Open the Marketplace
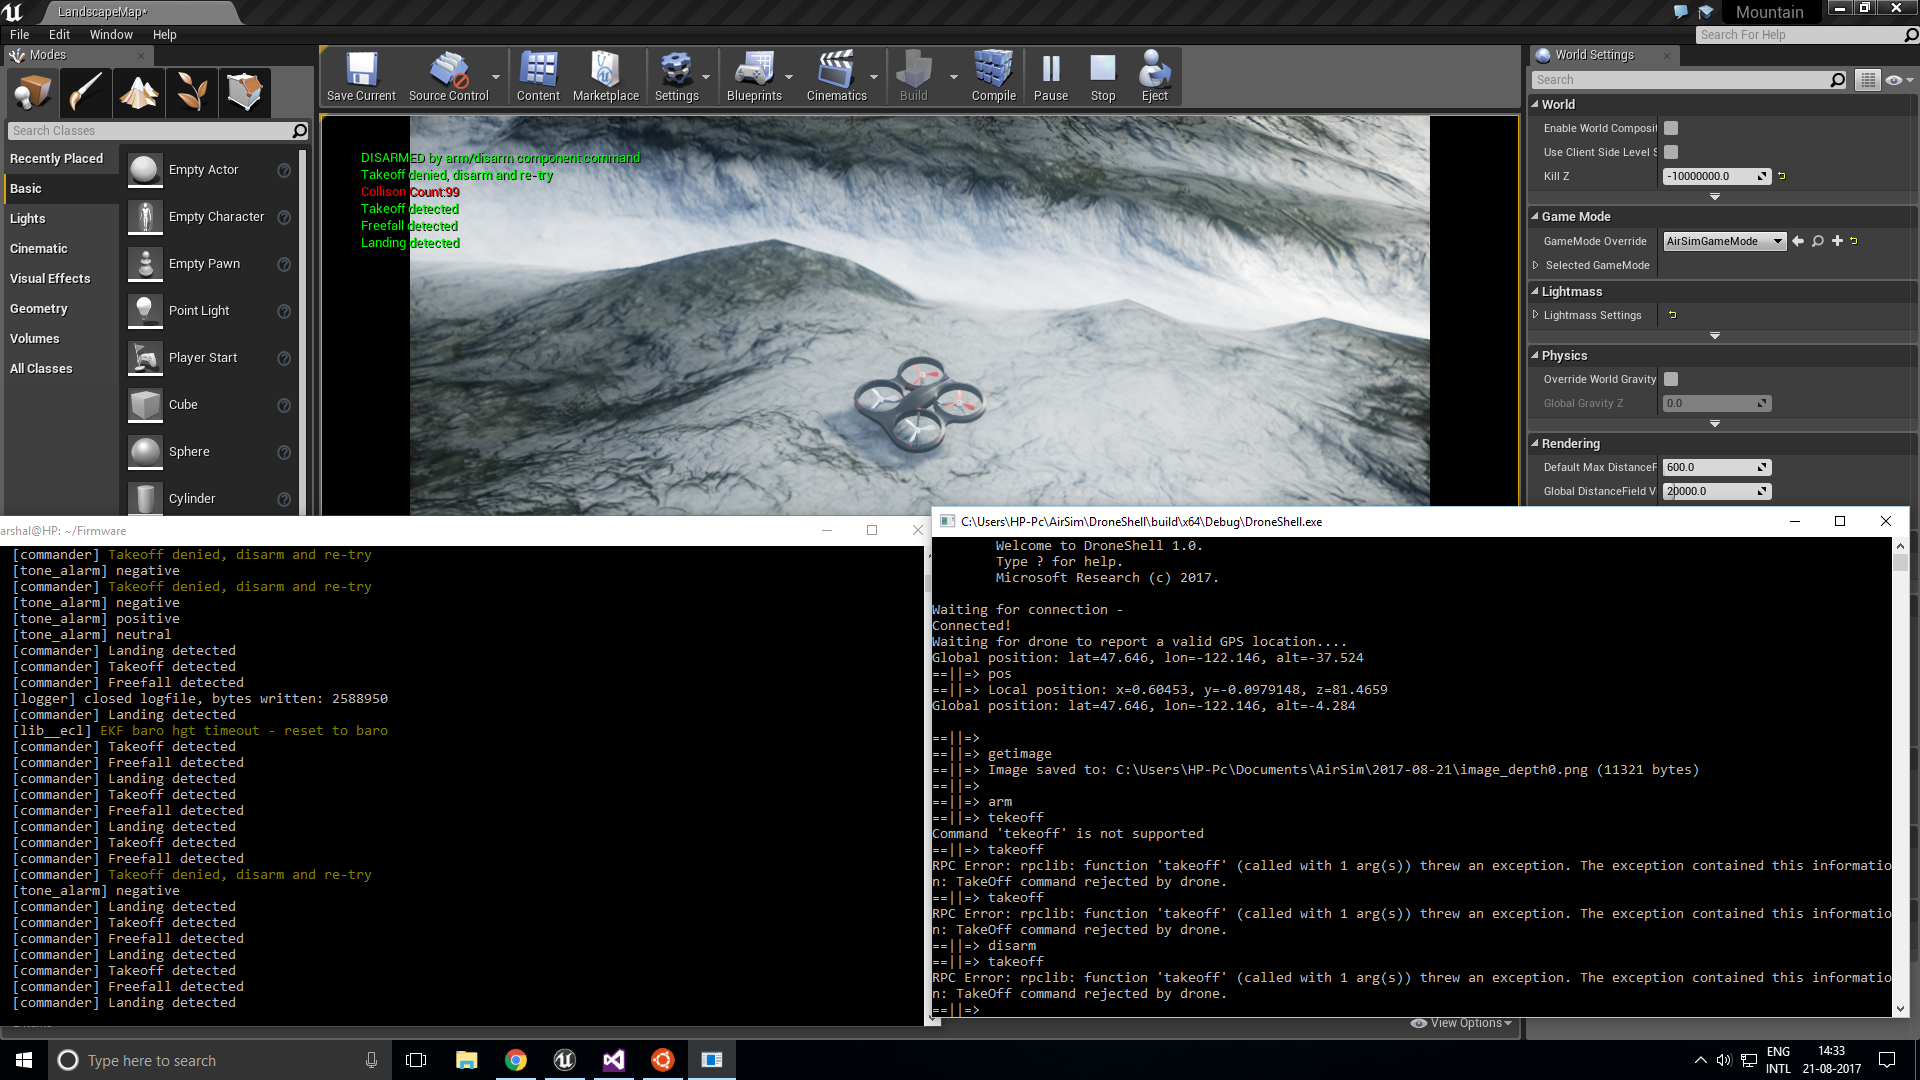The height and width of the screenshot is (1080, 1920). pos(606,75)
